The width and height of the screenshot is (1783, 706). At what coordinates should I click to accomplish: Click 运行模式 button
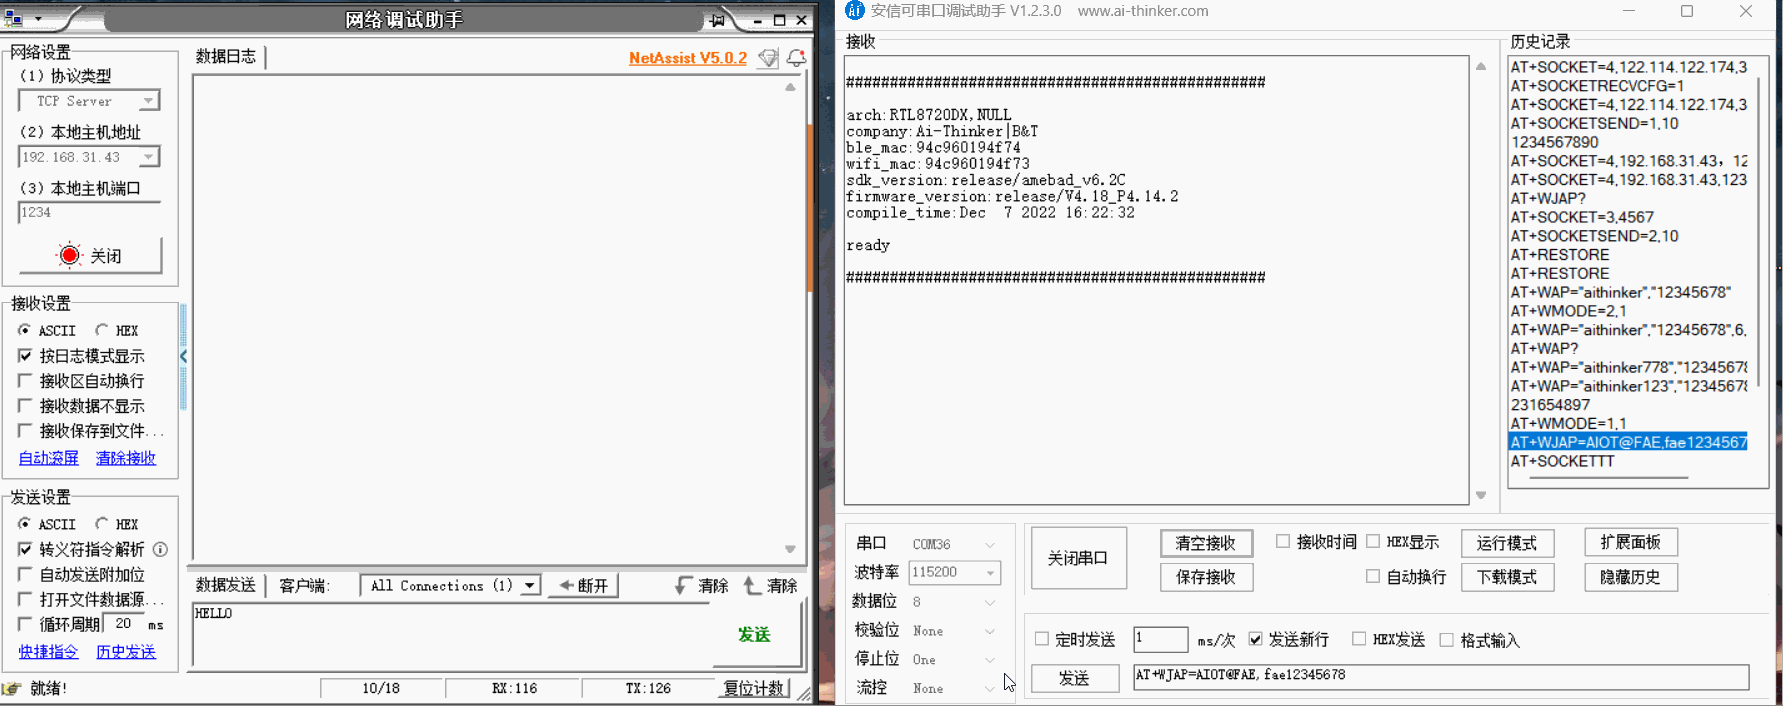[1507, 543]
